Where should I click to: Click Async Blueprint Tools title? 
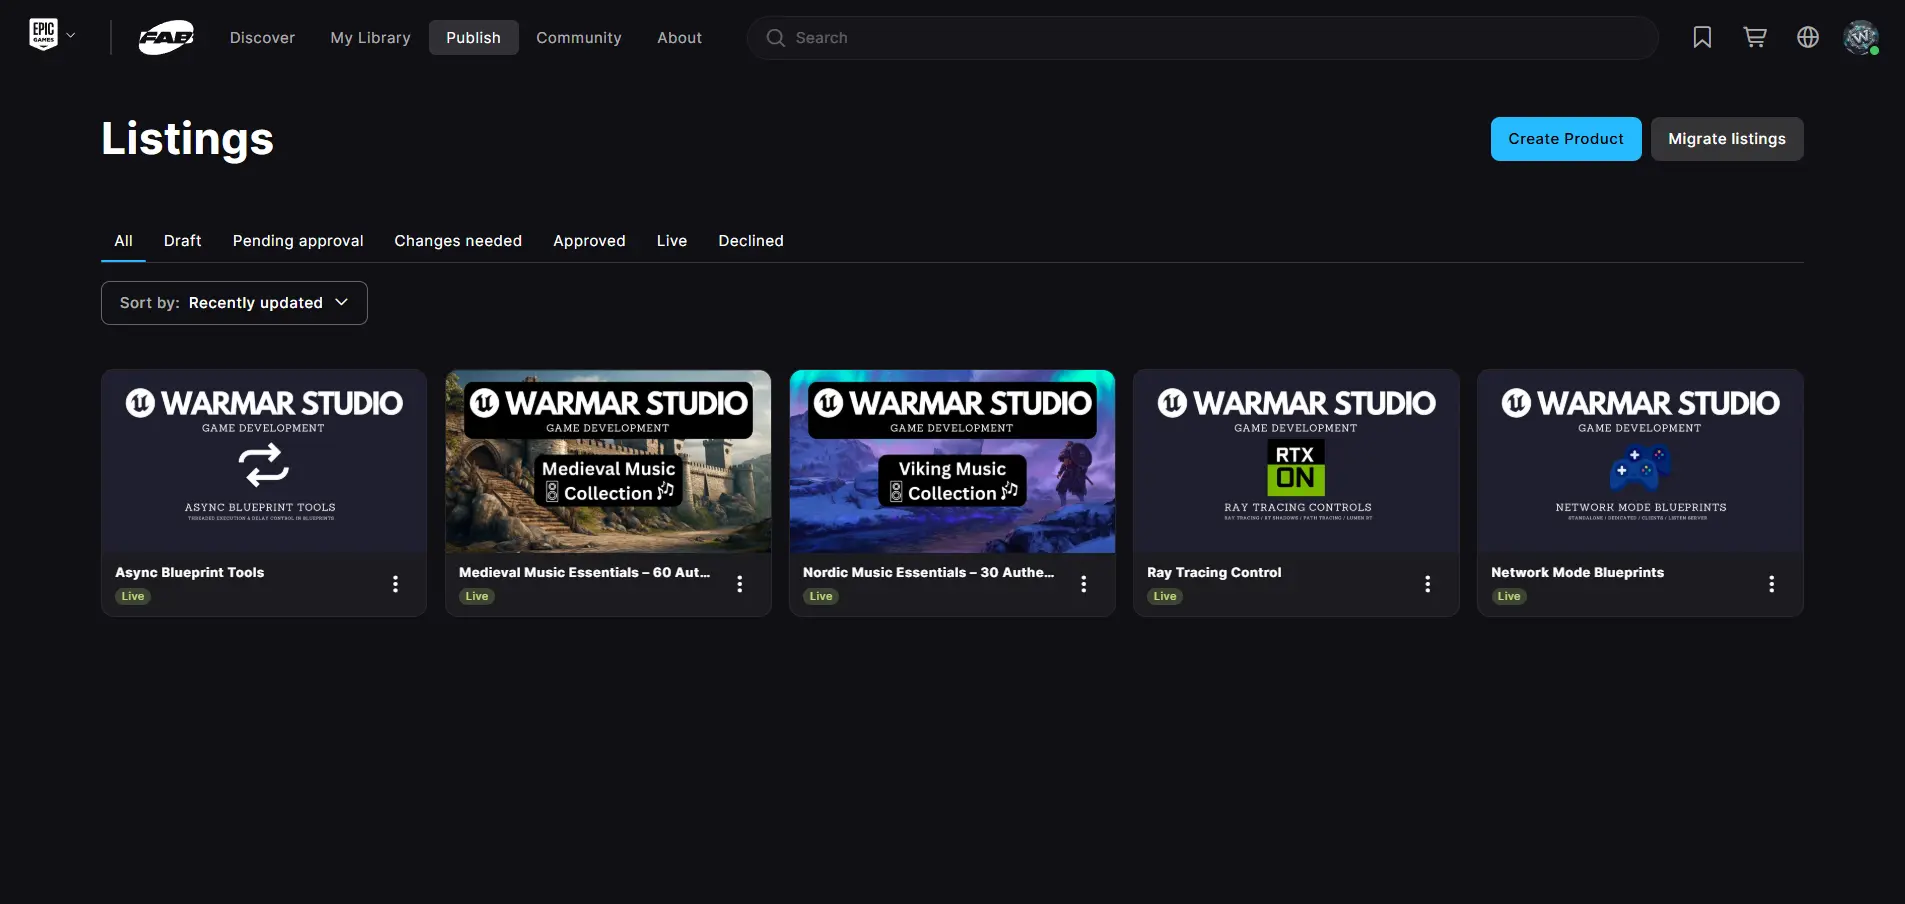pos(190,572)
